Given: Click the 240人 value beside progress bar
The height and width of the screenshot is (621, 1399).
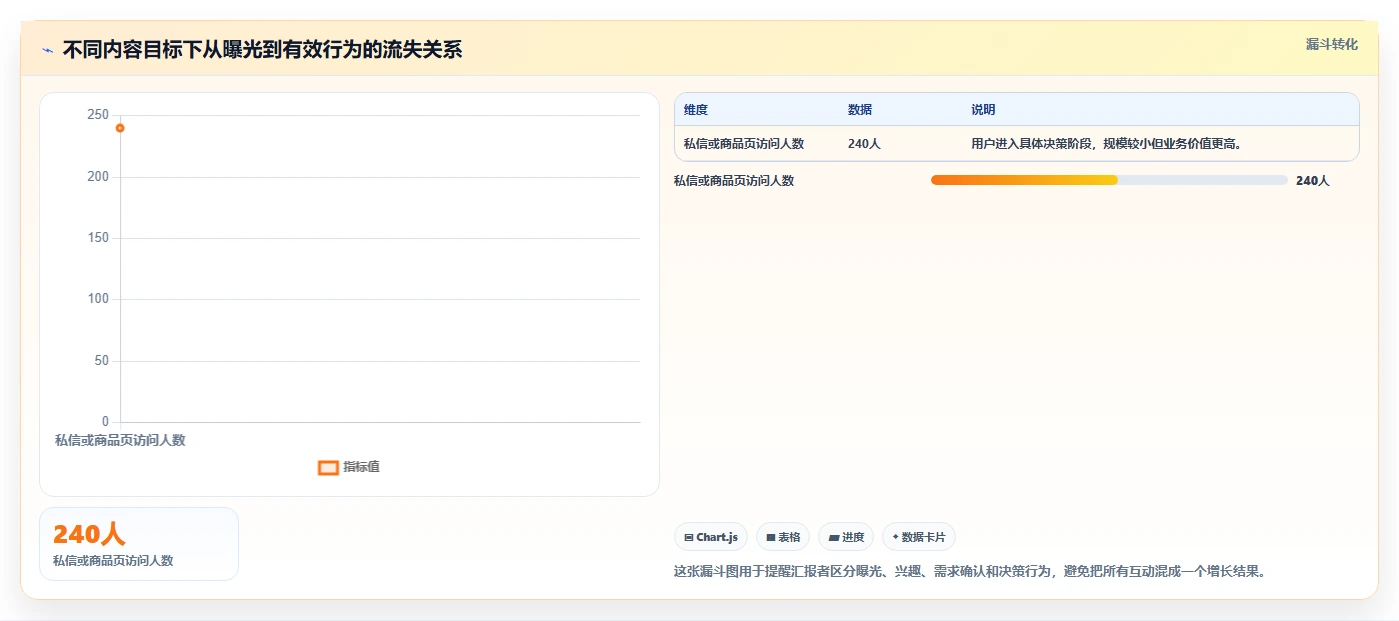Looking at the screenshot, I should (x=1313, y=181).
